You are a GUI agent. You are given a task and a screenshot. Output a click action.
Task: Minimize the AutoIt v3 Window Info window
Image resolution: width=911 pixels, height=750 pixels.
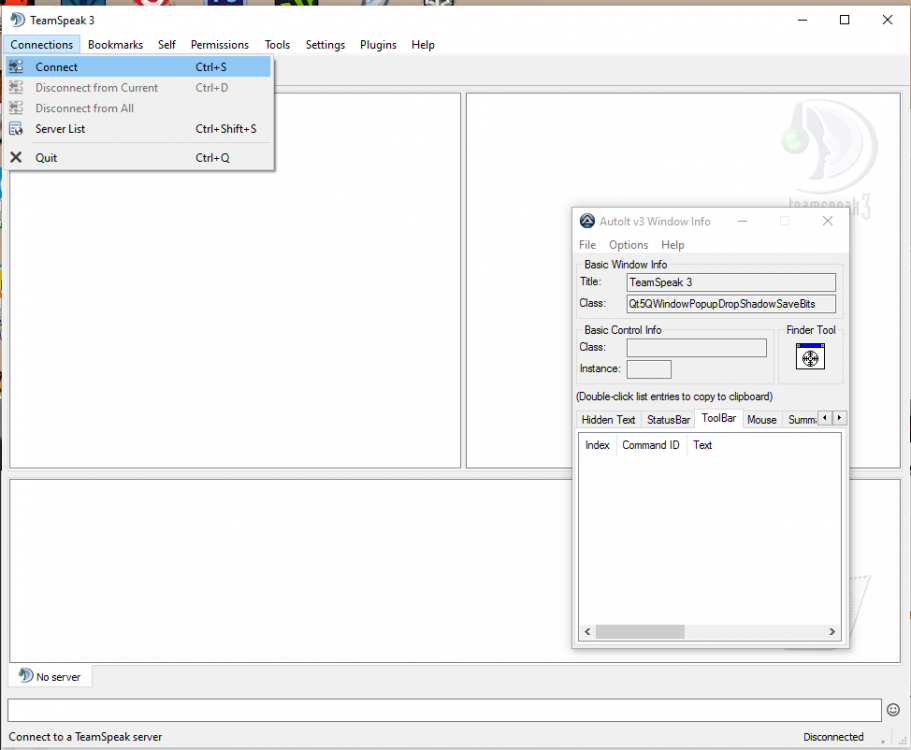(x=743, y=221)
